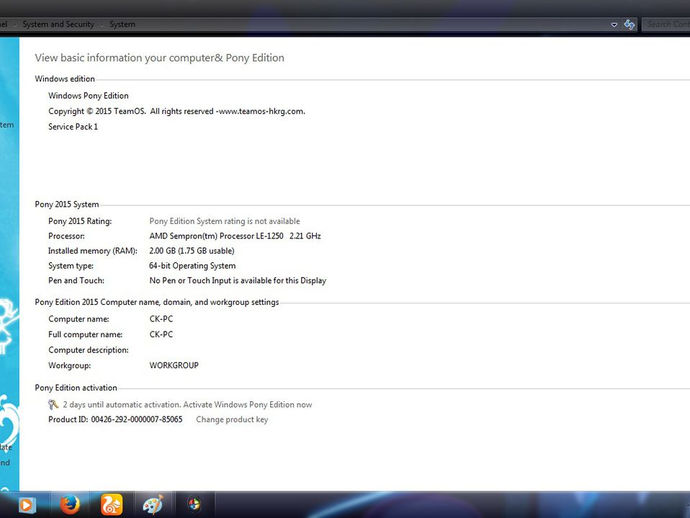The height and width of the screenshot is (518, 690).
Task: Click the Windows Pony Edition text
Action: pyautogui.click(x=88, y=96)
